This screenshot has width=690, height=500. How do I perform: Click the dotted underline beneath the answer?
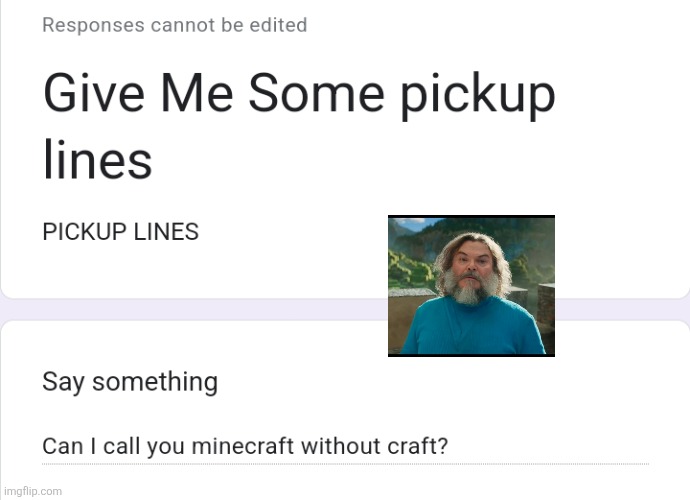[x=345, y=464]
